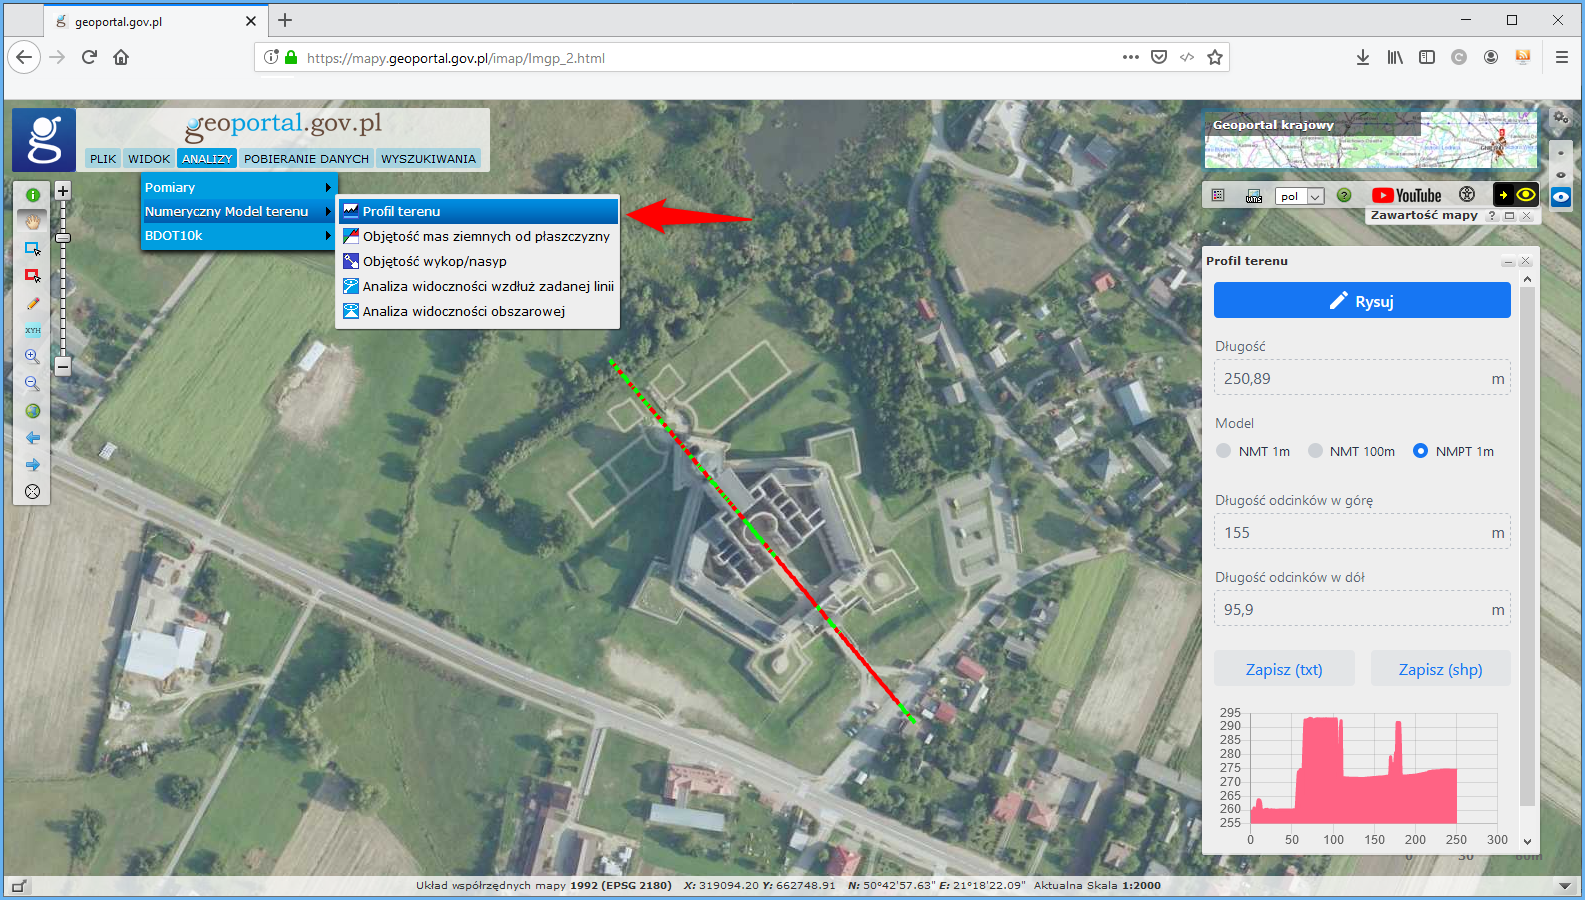
Task: Expand the BDOT10k submenu
Action: point(238,236)
